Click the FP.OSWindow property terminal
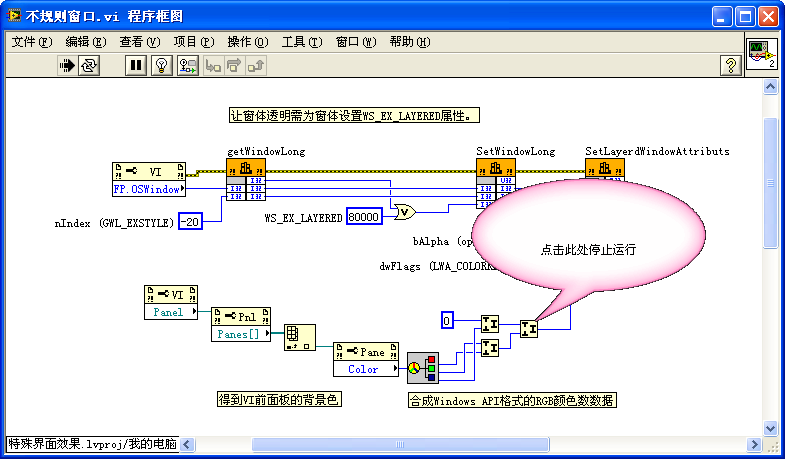The height and width of the screenshot is (459, 785). coord(148,188)
